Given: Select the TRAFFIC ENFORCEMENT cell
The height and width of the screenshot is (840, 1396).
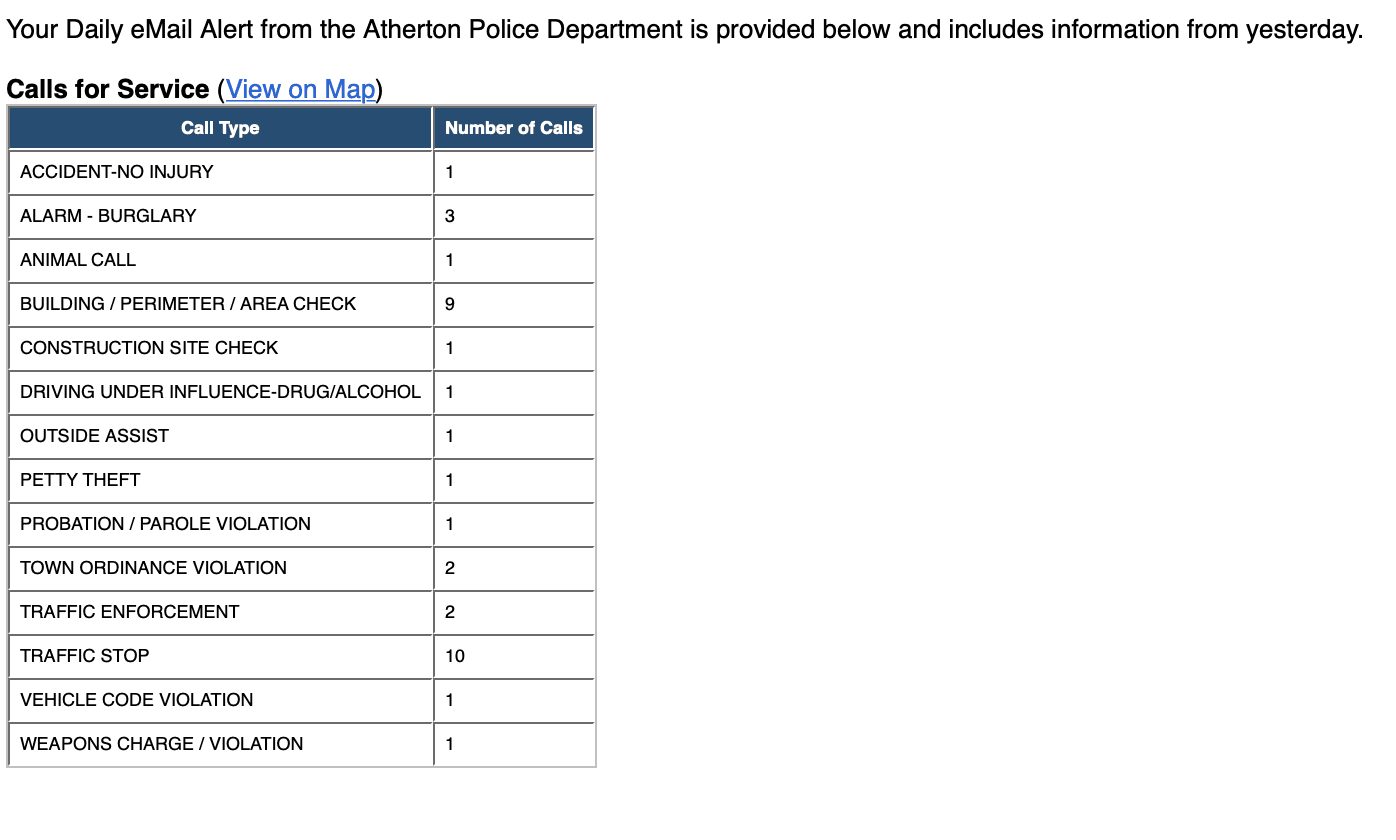Looking at the screenshot, I should (130, 612).
